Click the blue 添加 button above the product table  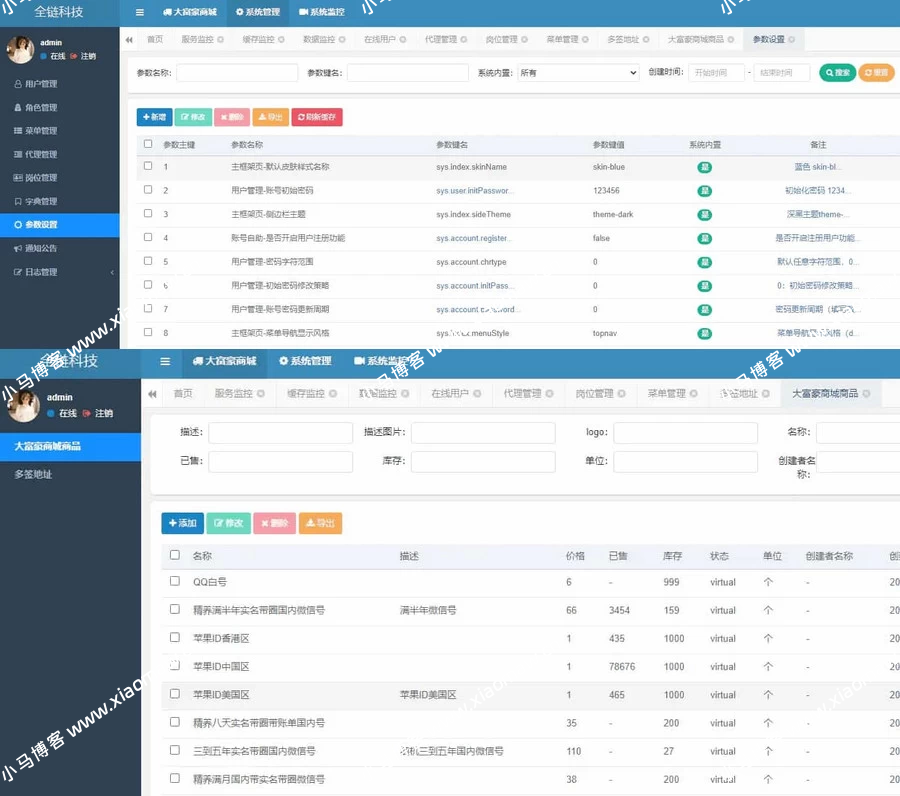pos(182,523)
